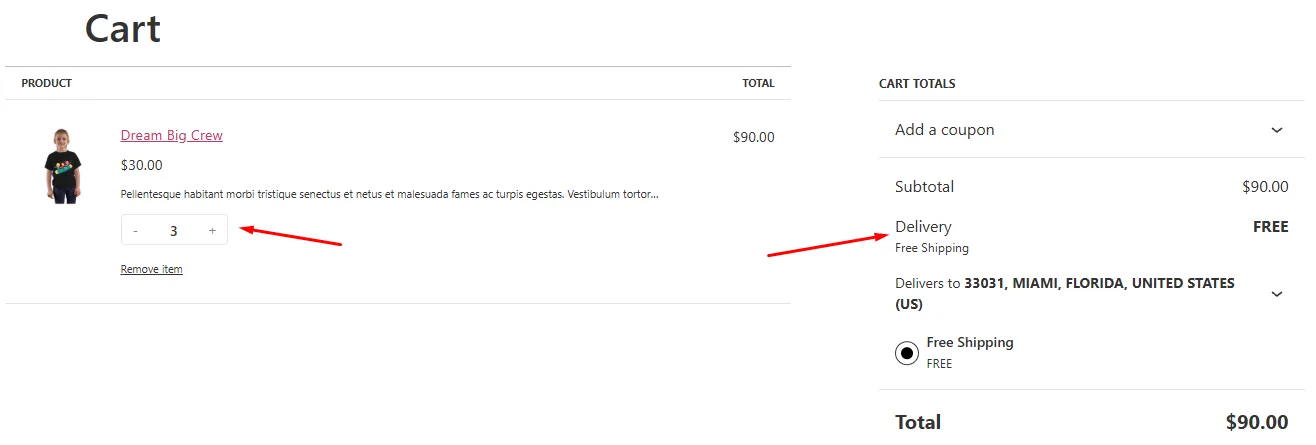Click the Delivery label in cart totals

coord(923,227)
